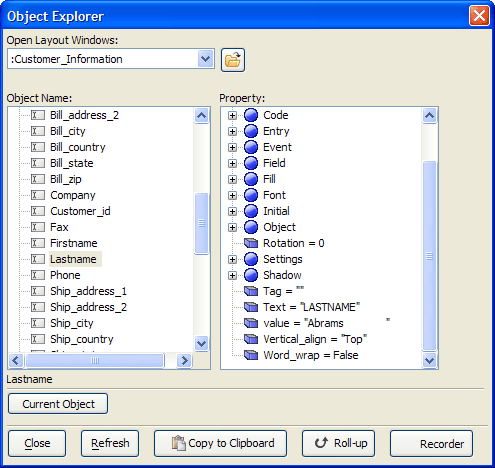The image size is (495, 468).
Task: Click the Current Object button
Action: 58,404
